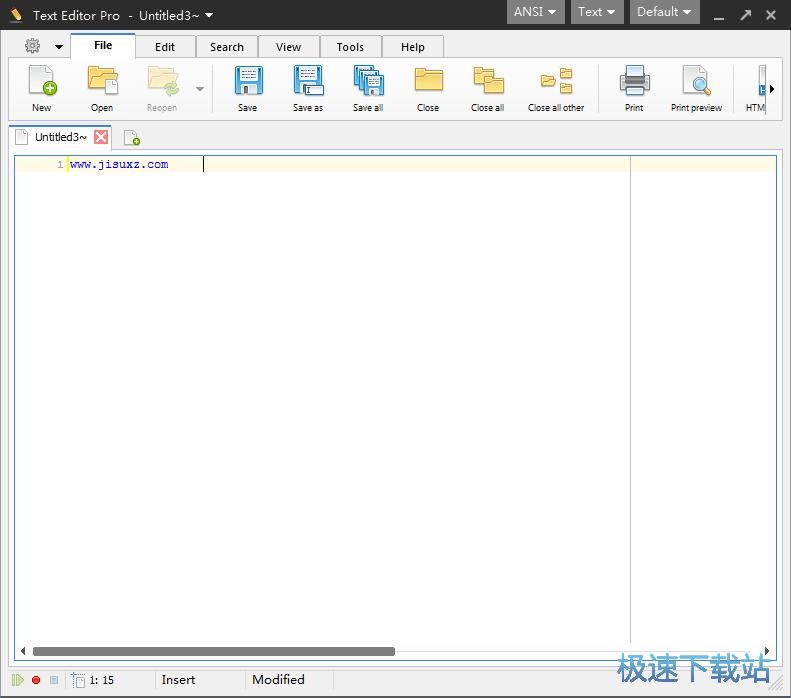The height and width of the screenshot is (698, 791).
Task: Click the horizontal scrollbar thumb
Action: tap(213, 652)
